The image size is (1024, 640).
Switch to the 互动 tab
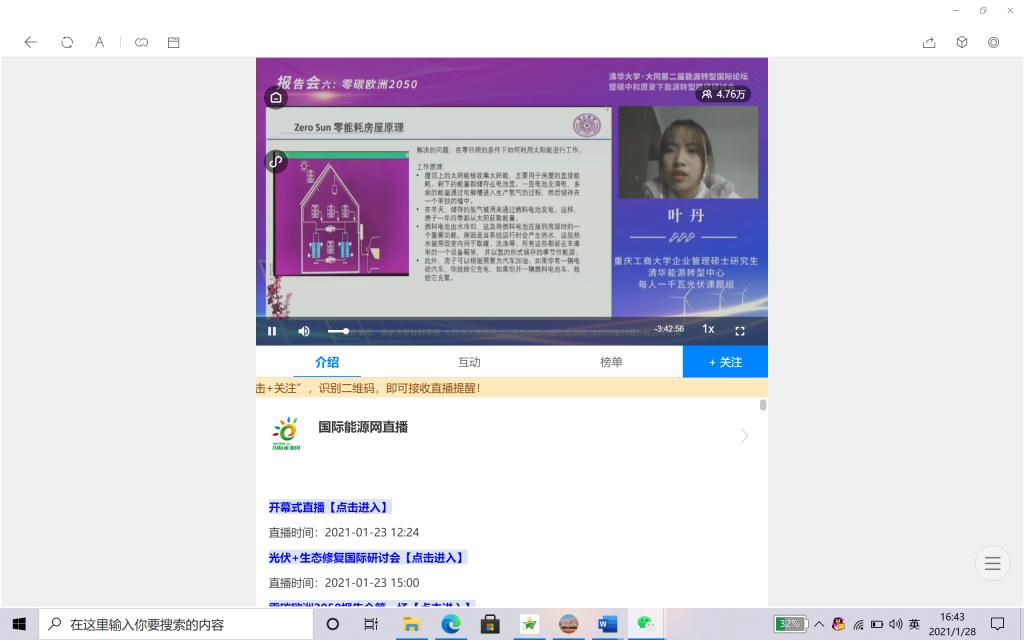click(x=469, y=362)
